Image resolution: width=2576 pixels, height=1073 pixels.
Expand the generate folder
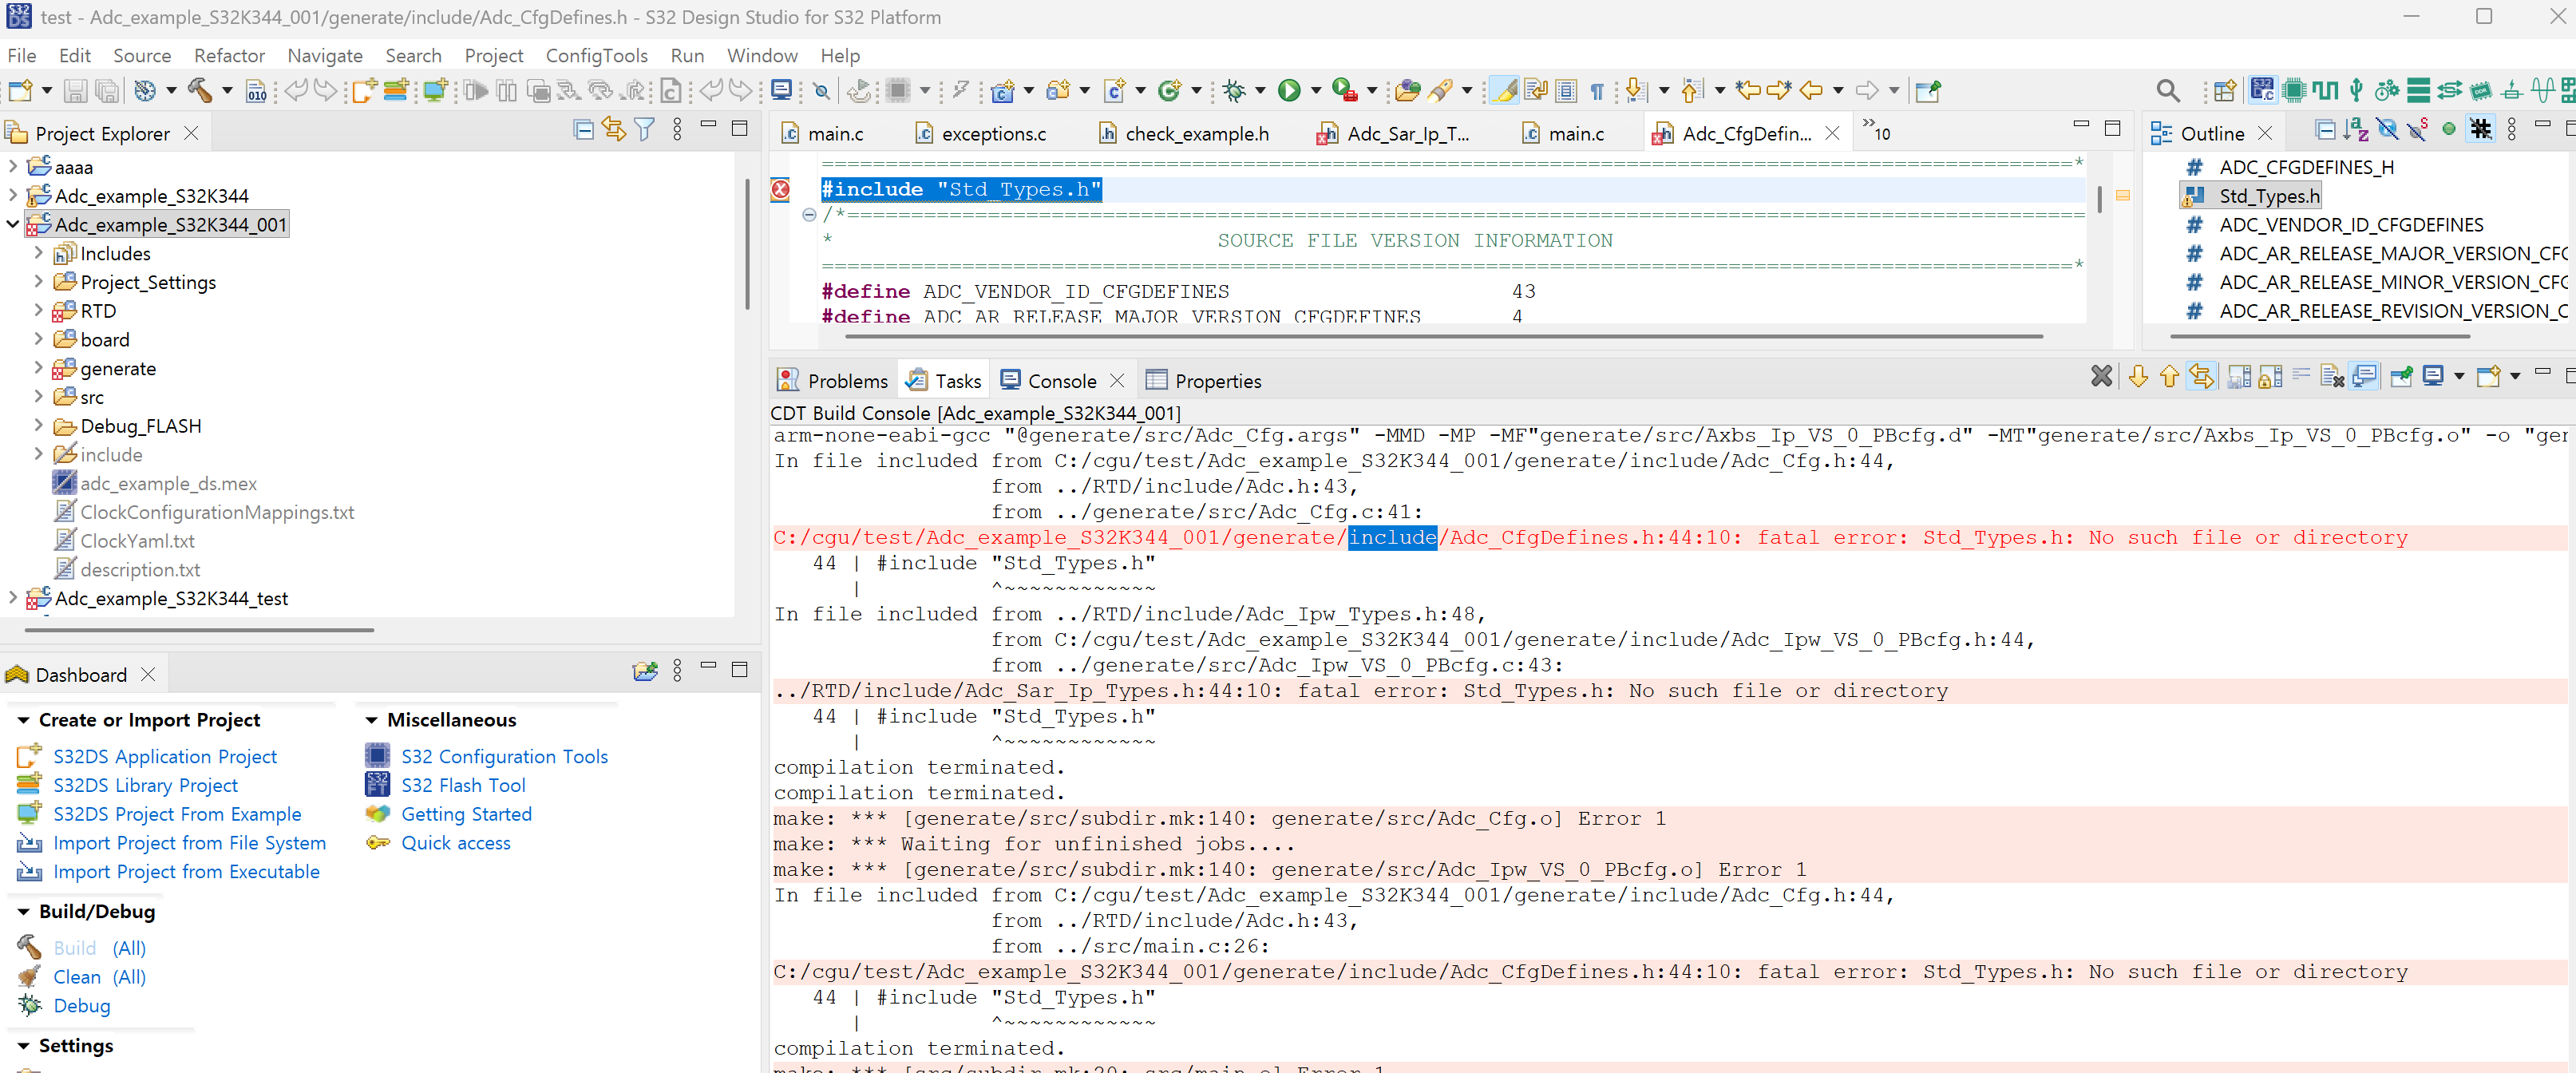click(39, 368)
